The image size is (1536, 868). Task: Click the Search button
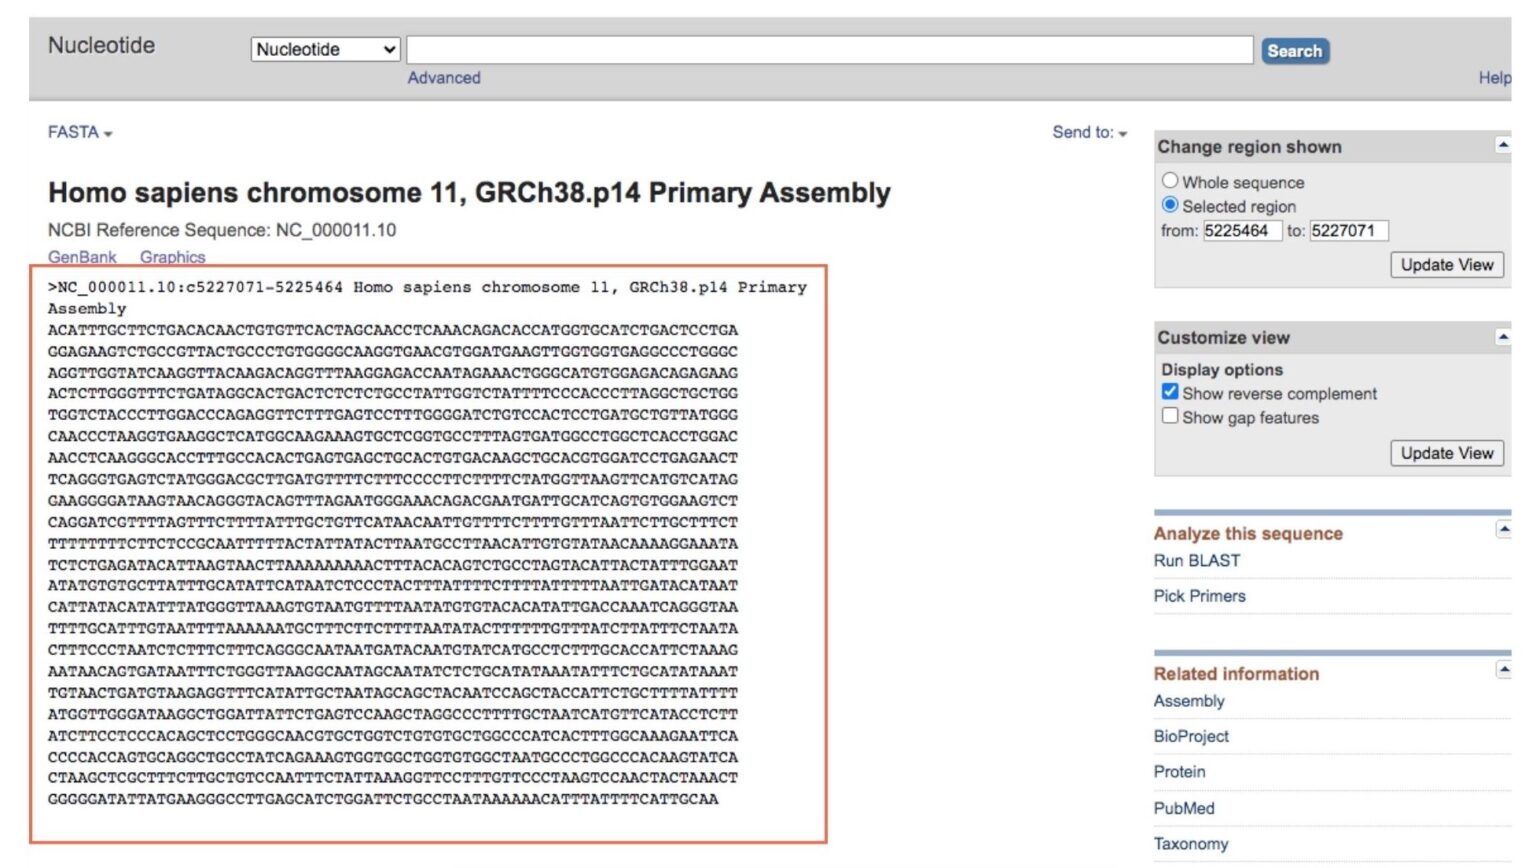(x=1294, y=50)
